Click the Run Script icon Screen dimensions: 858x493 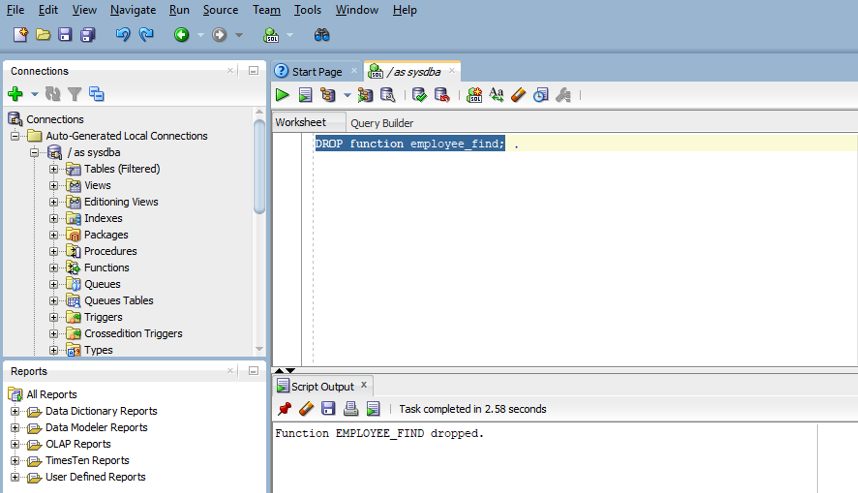coord(305,95)
